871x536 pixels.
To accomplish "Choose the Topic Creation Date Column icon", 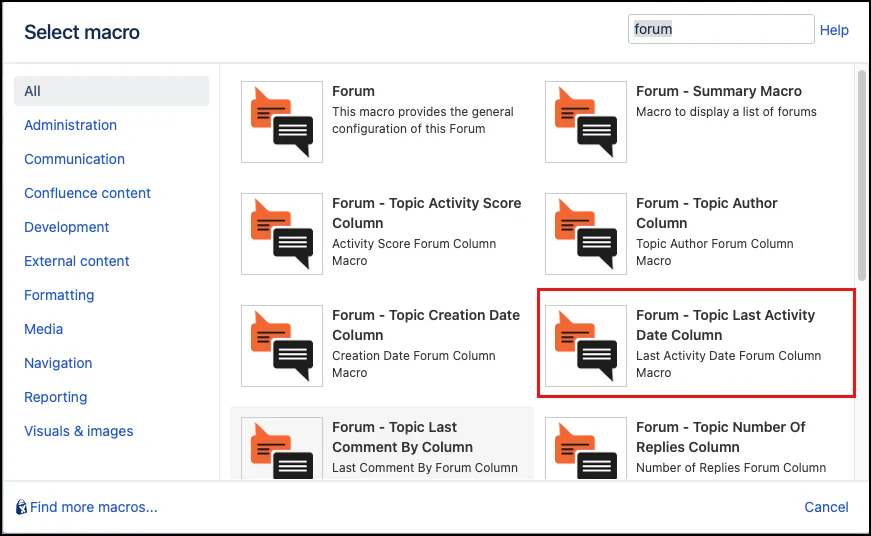I will 282,346.
